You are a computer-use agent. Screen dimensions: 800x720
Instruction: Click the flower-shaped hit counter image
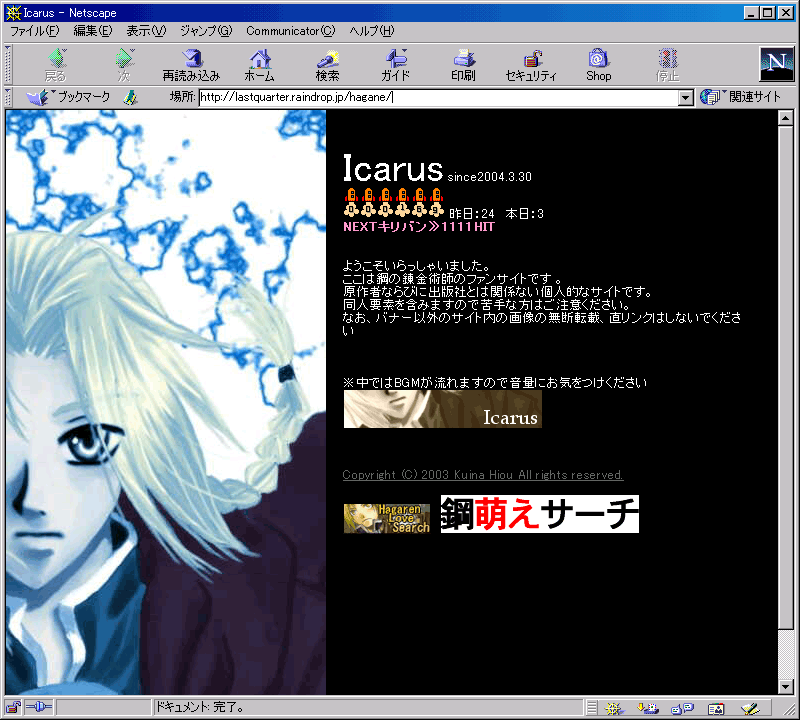(393, 203)
